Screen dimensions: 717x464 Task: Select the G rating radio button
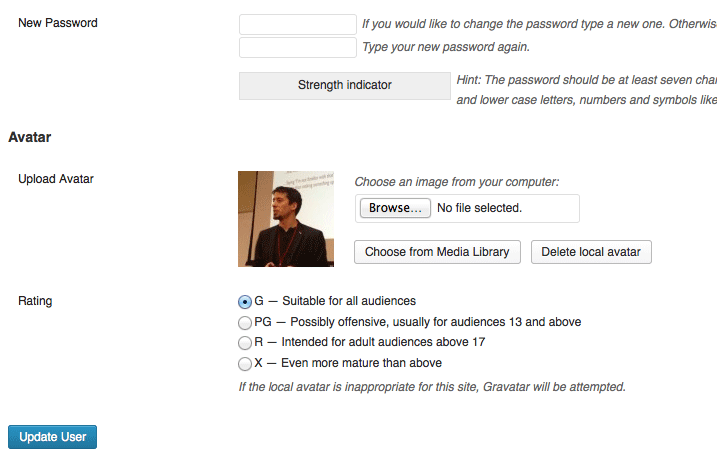point(245,302)
